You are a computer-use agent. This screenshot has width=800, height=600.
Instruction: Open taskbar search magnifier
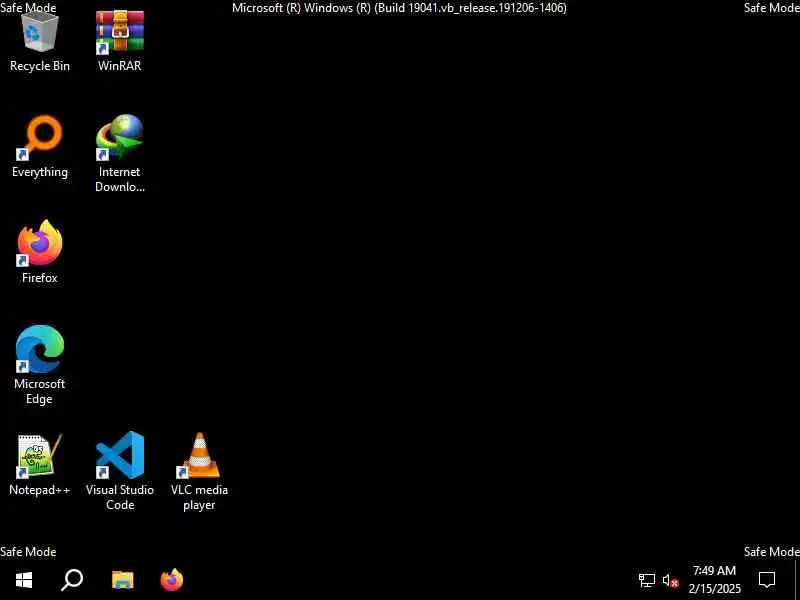(x=72, y=580)
